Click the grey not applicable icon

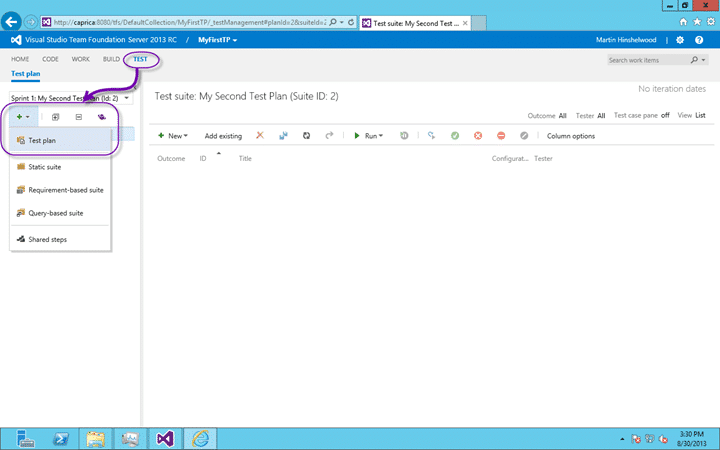tap(524, 135)
